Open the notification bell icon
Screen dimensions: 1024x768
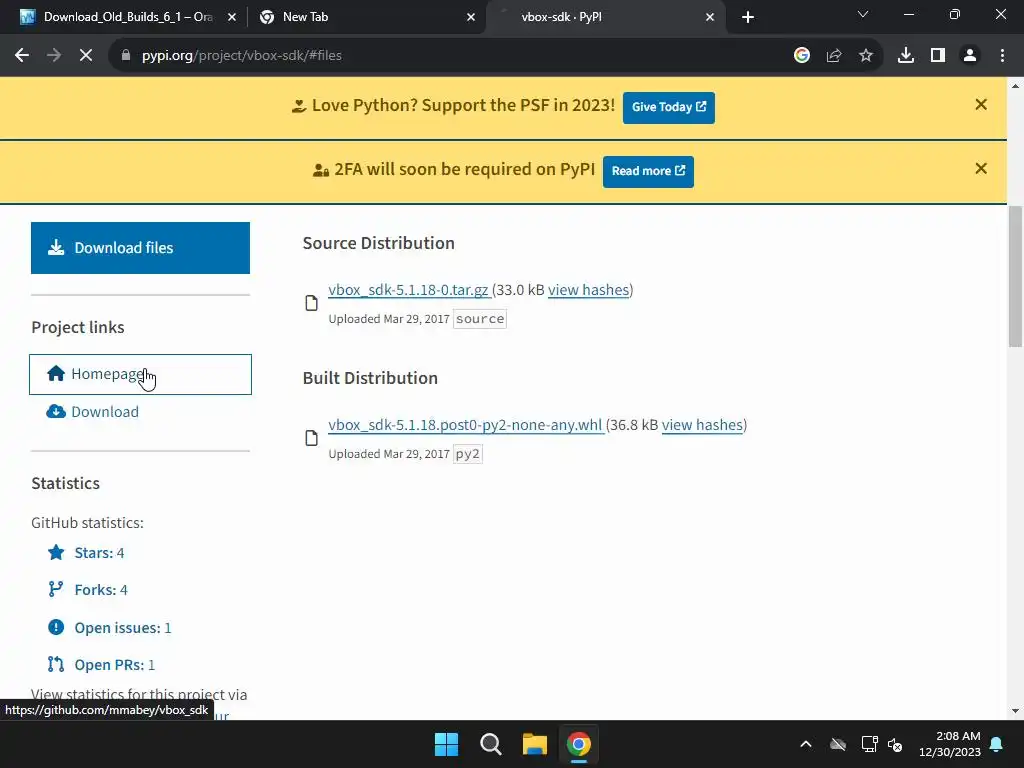997,744
